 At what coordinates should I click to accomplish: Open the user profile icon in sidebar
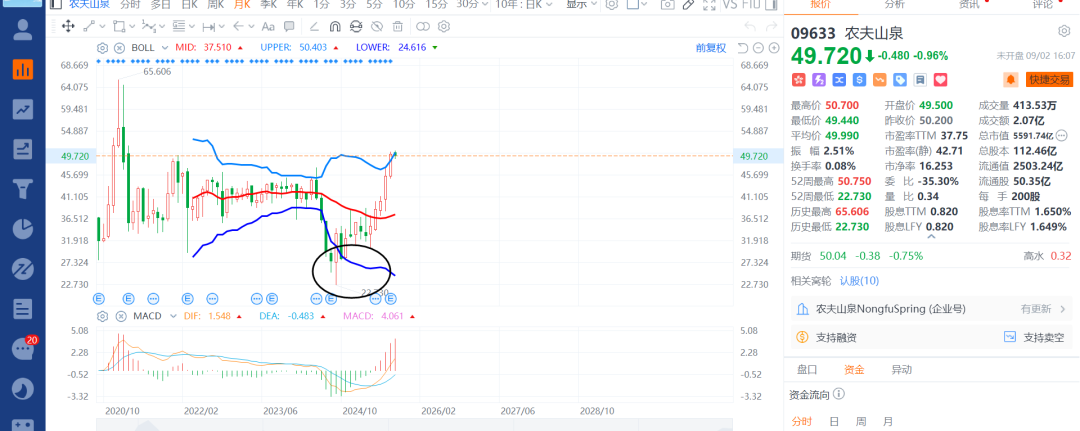pos(23,29)
